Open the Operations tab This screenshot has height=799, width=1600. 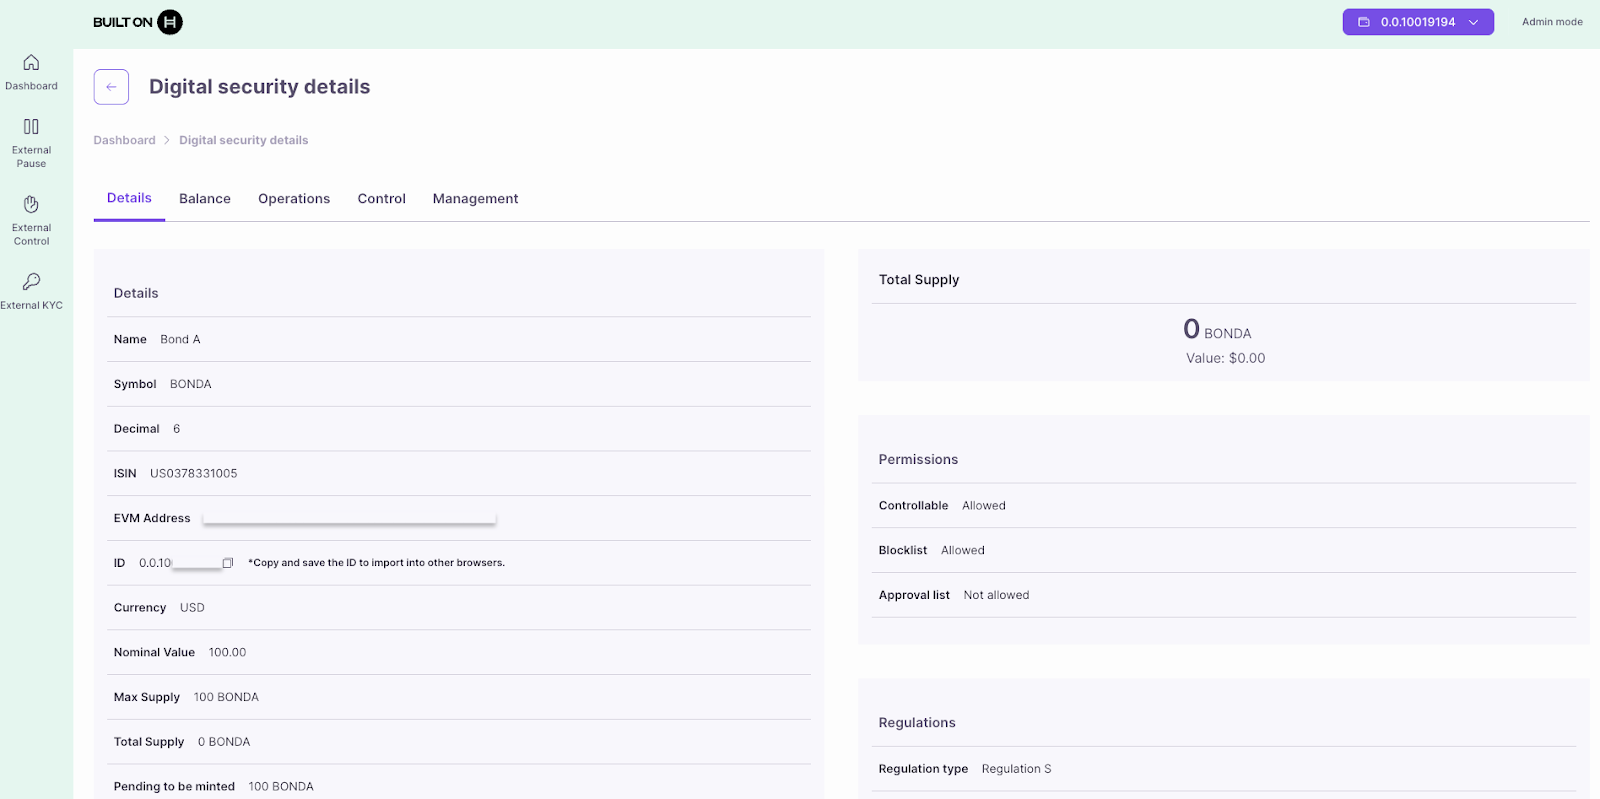294,199
